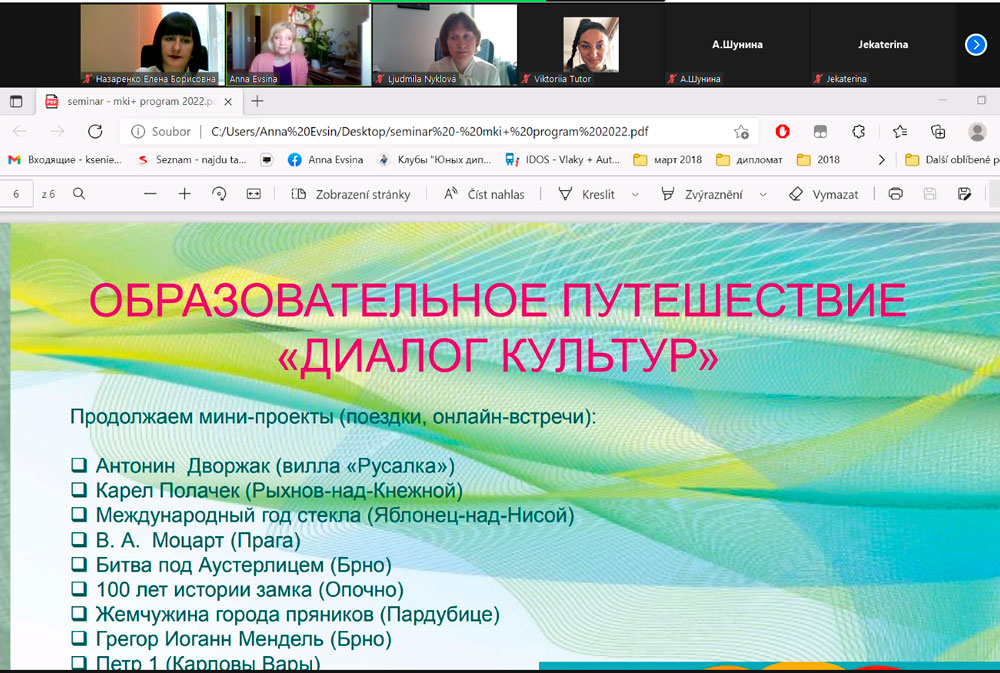The width and height of the screenshot is (1000, 673).
Task: Show more bookmarks via overflow chevron
Action: click(881, 160)
